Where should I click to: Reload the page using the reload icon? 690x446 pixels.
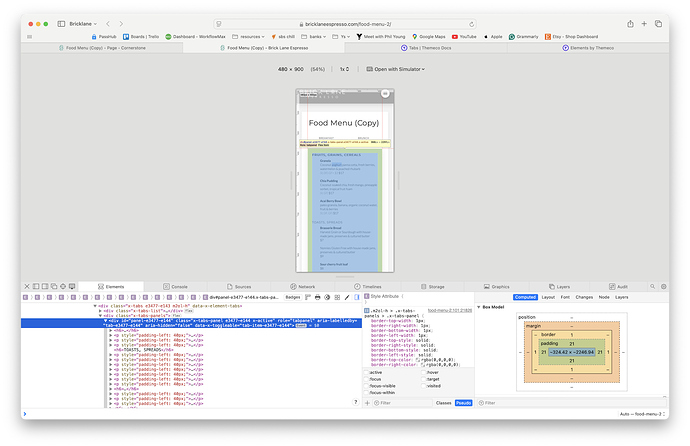(x=471, y=24)
